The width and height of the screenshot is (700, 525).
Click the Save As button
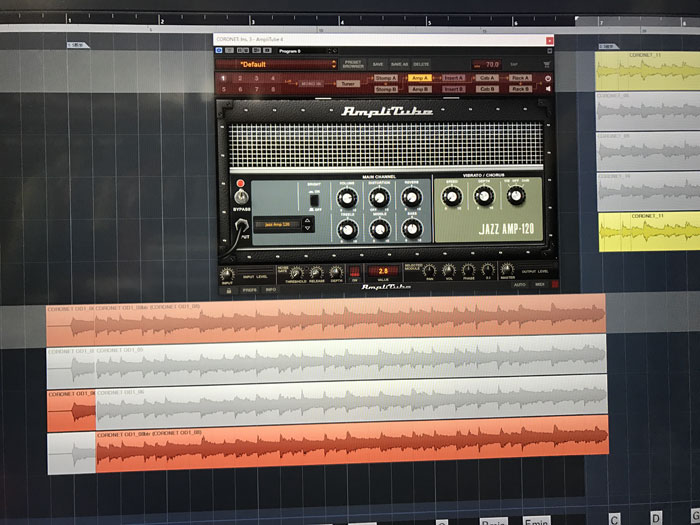tap(399, 64)
